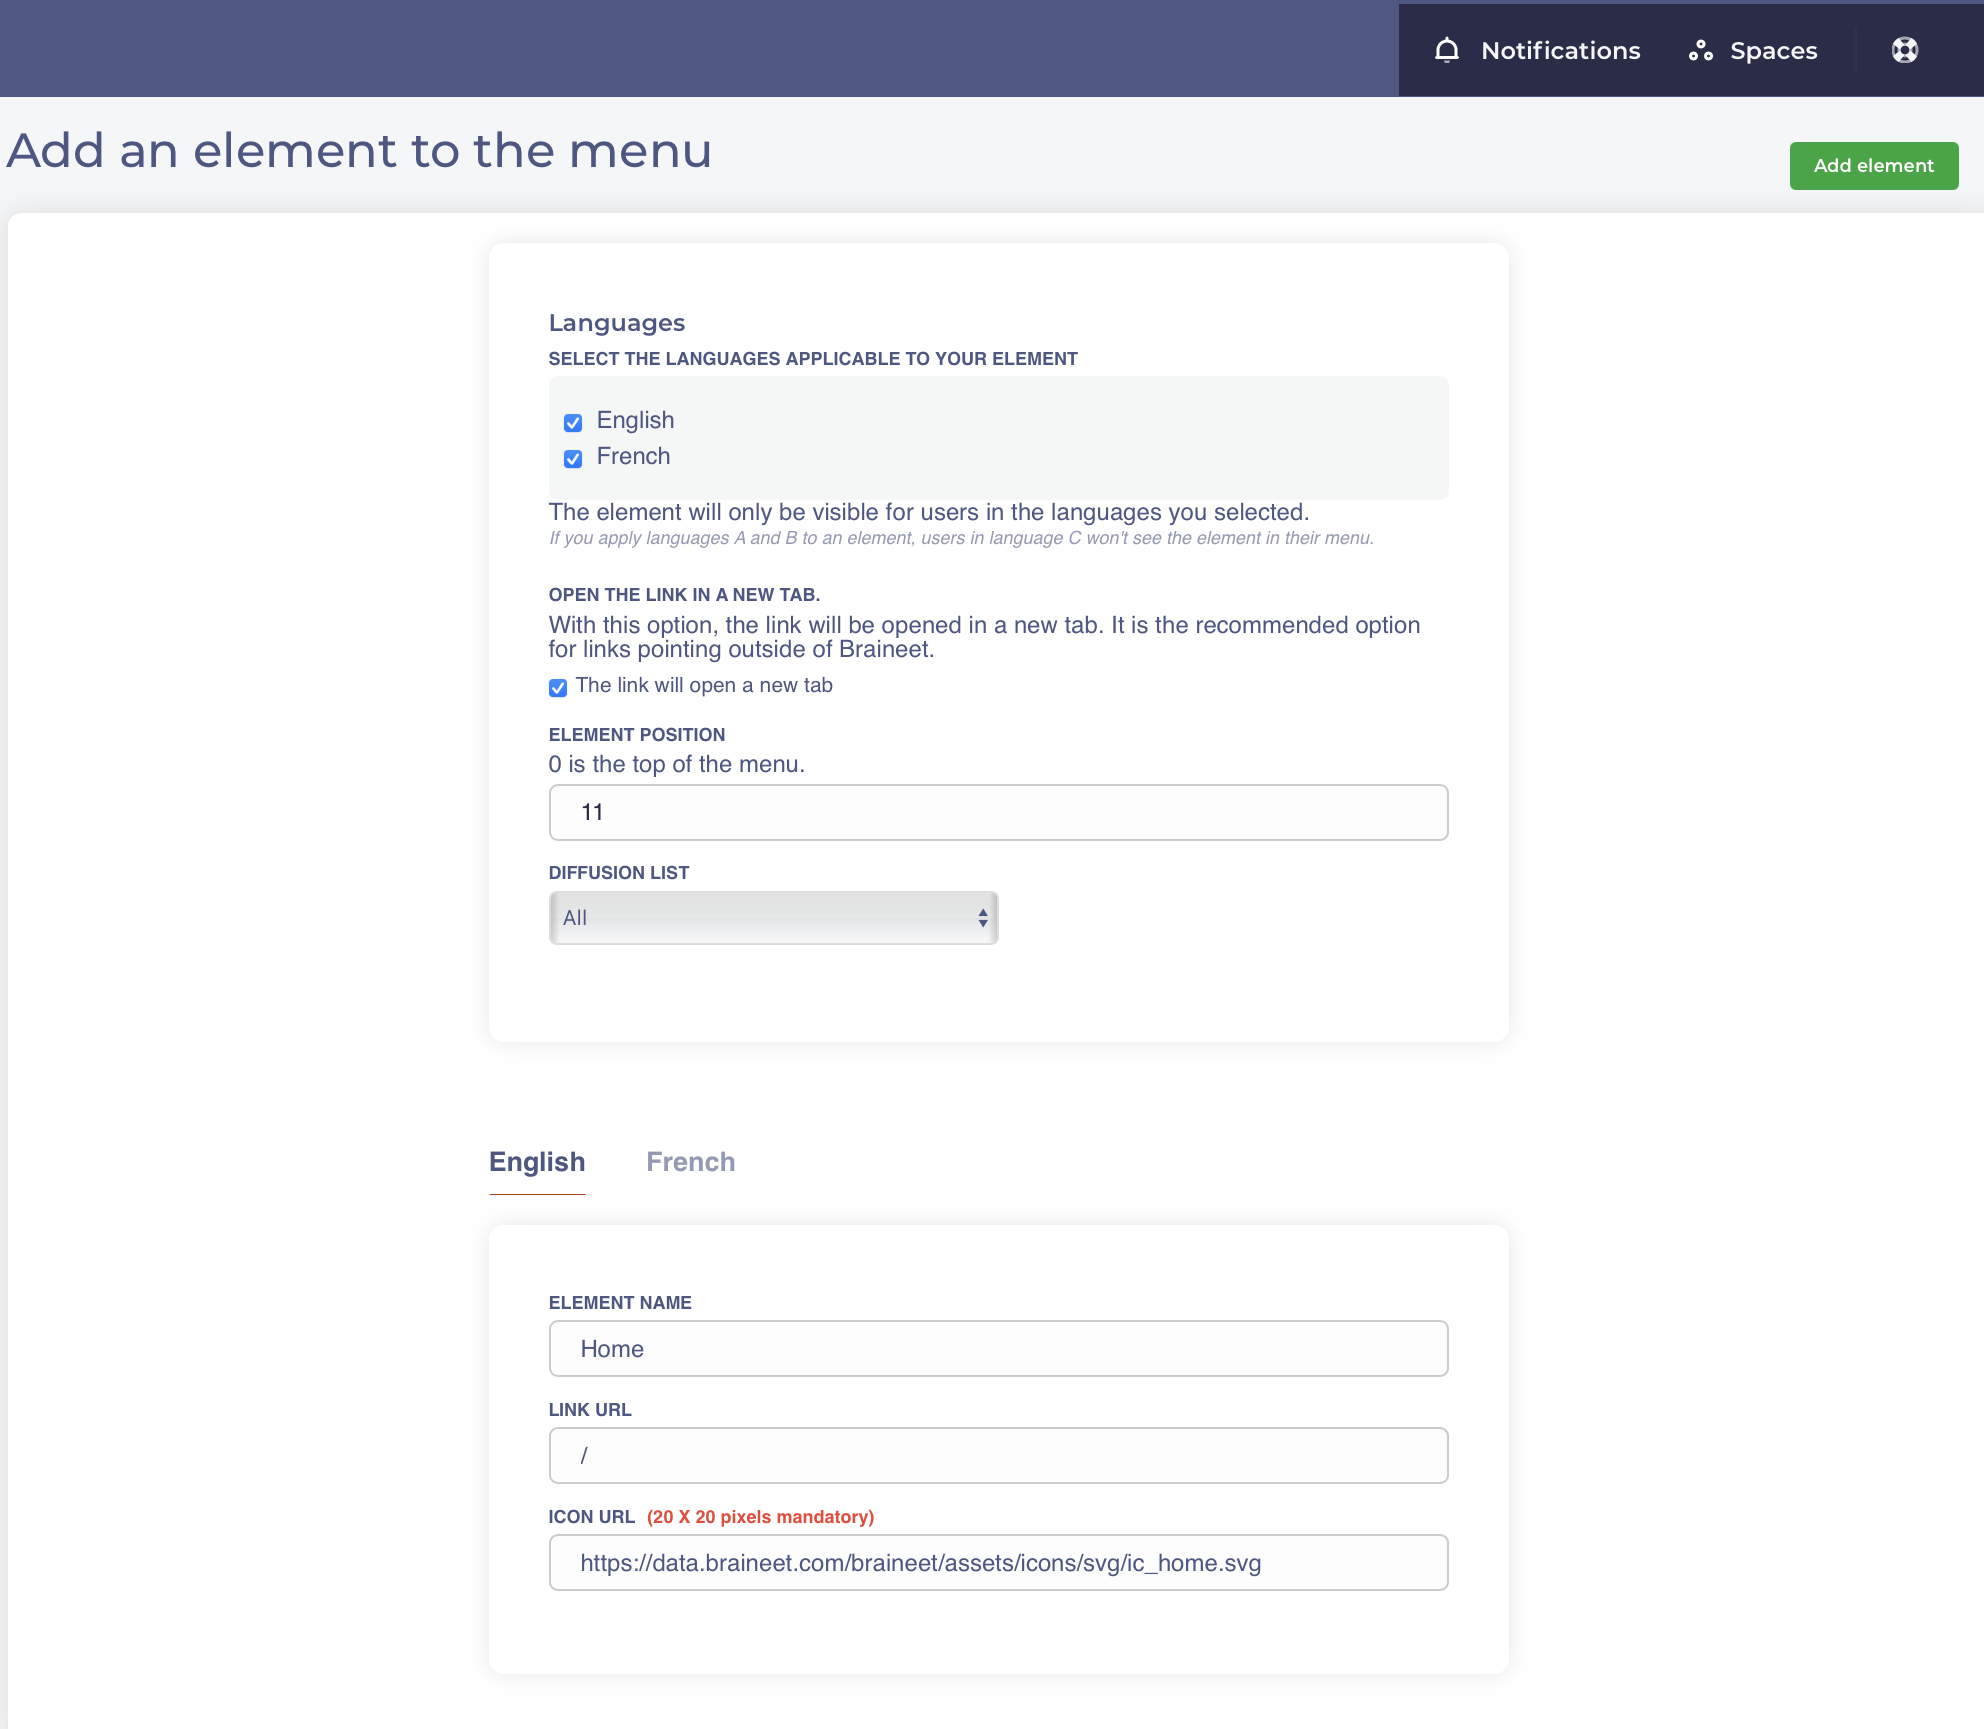Uncheck the English language checkbox
Image resolution: width=1984 pixels, height=1729 pixels.
coord(573,422)
